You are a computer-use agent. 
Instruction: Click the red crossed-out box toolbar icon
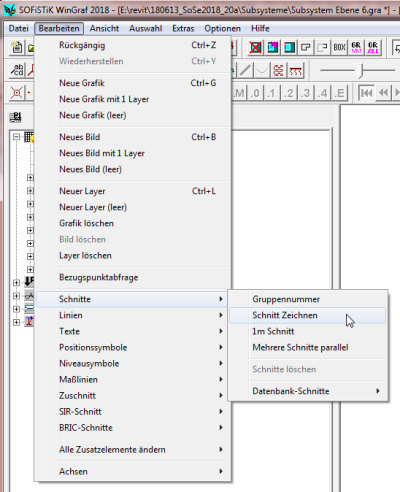[255, 48]
